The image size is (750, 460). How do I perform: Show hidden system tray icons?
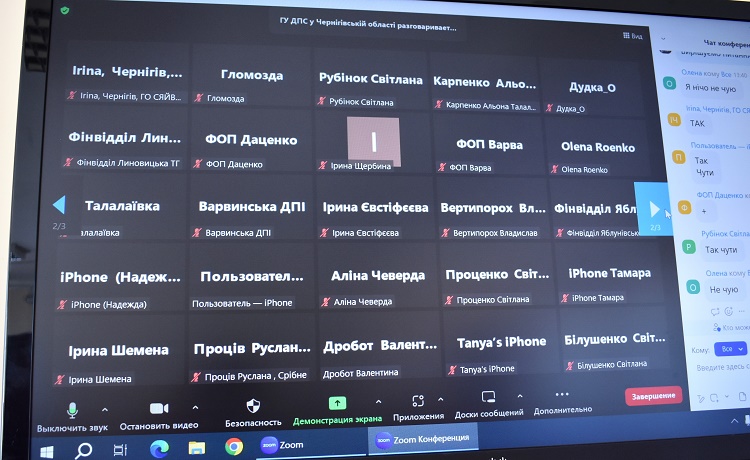[x=734, y=421]
